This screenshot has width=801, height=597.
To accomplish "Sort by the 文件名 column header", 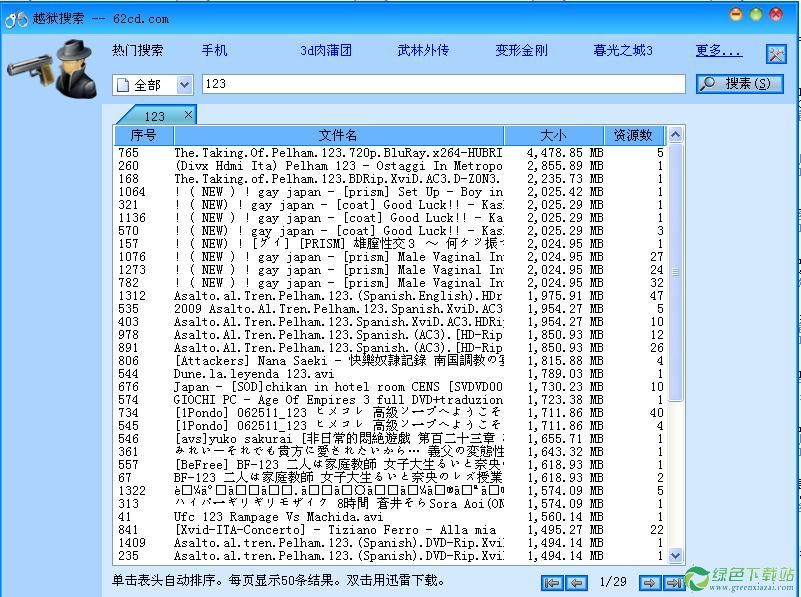I will click(339, 135).
